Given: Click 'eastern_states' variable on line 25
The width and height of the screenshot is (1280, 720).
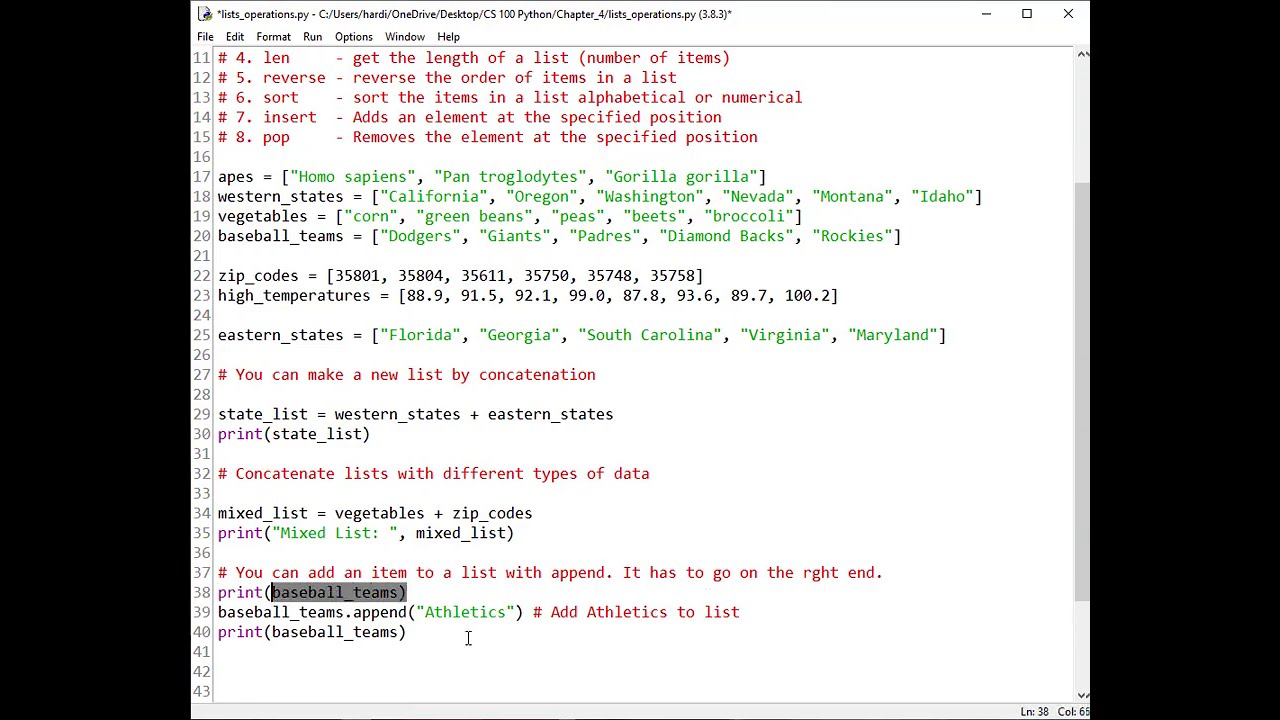Looking at the screenshot, I should pos(281,336).
